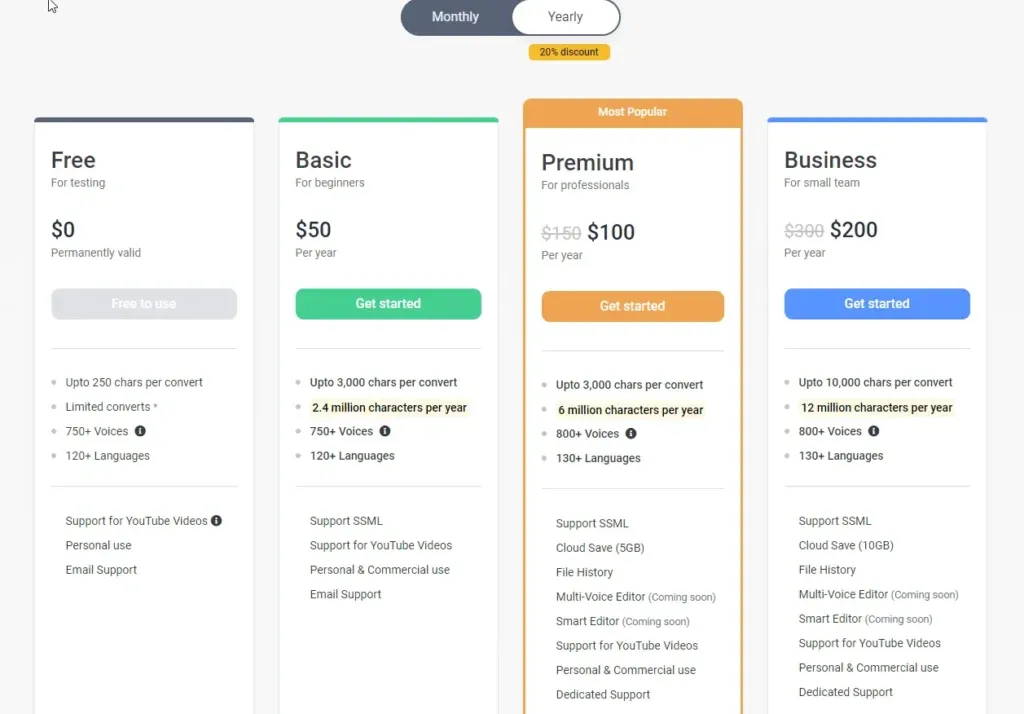Click the Premium $100 discounted price
The image size is (1024, 714).
click(611, 233)
